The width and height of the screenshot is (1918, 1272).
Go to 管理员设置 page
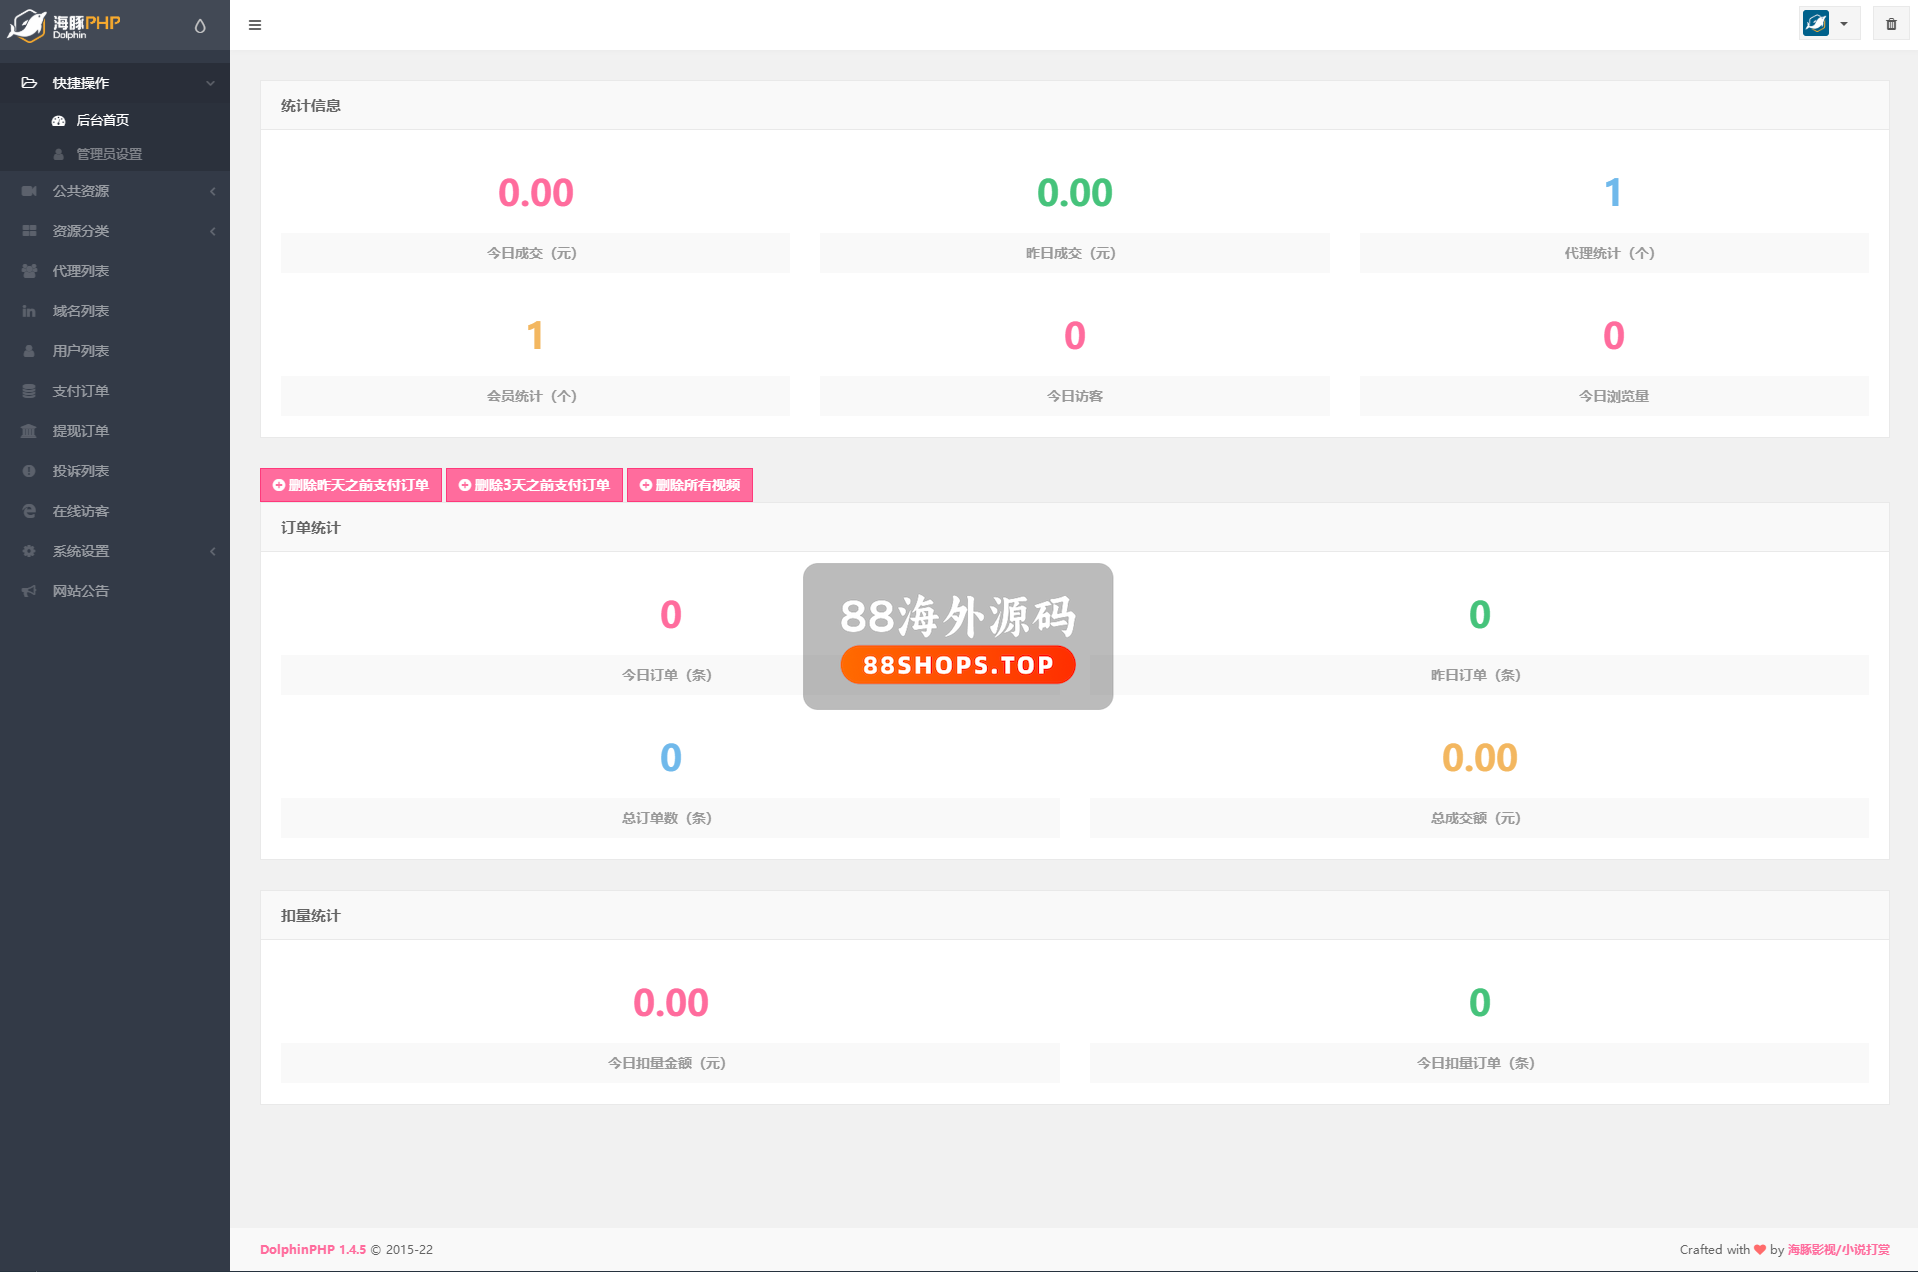(109, 154)
